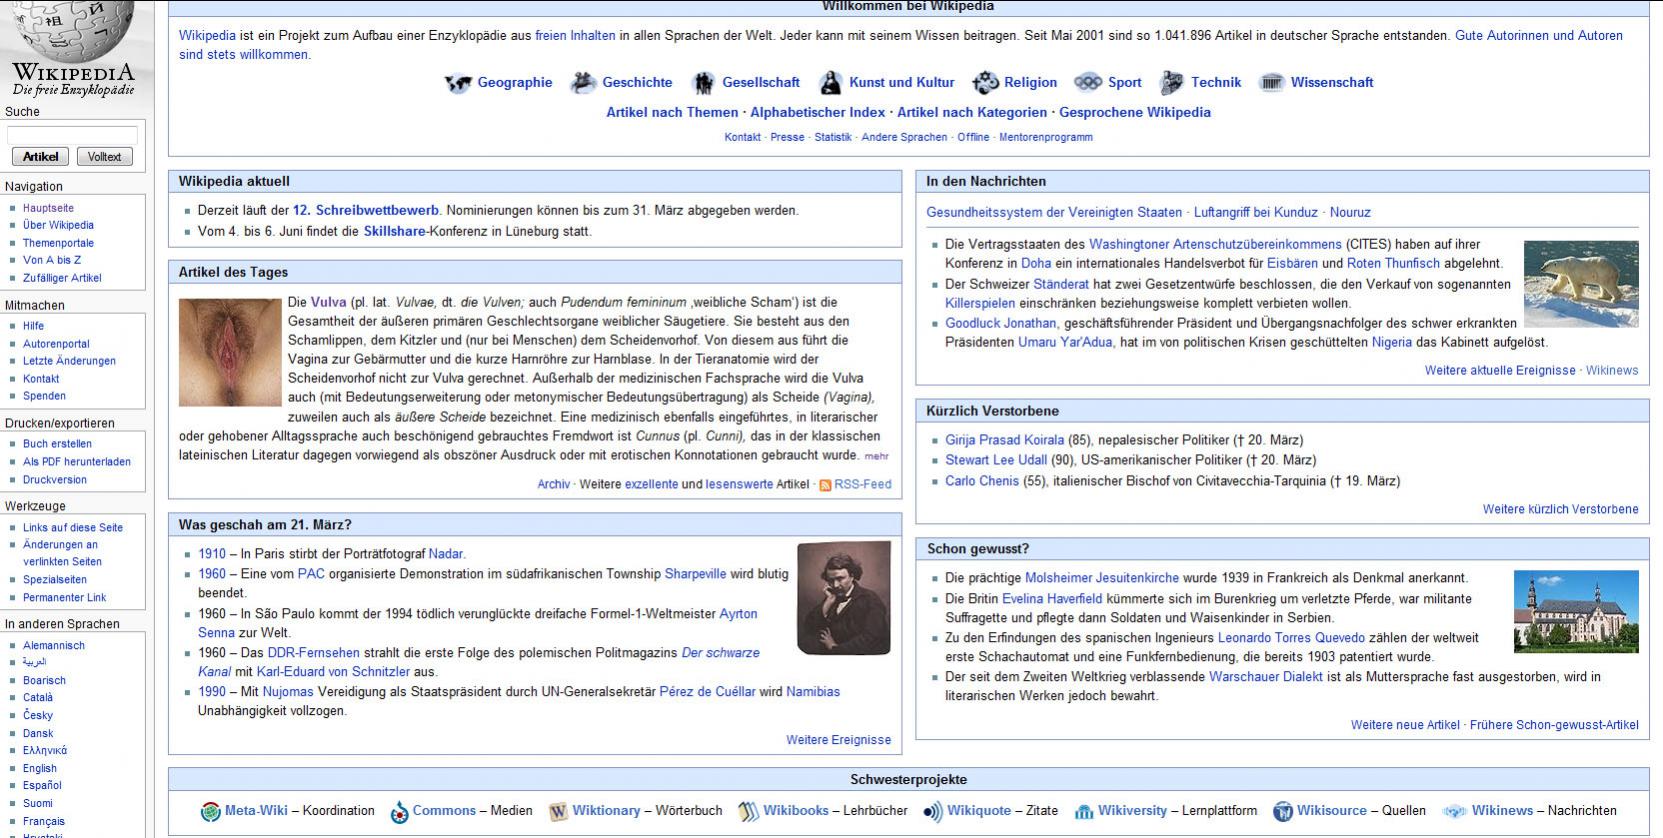This screenshot has width=1663, height=838.
Task: Click the Religion portal icon
Action: click(985, 83)
